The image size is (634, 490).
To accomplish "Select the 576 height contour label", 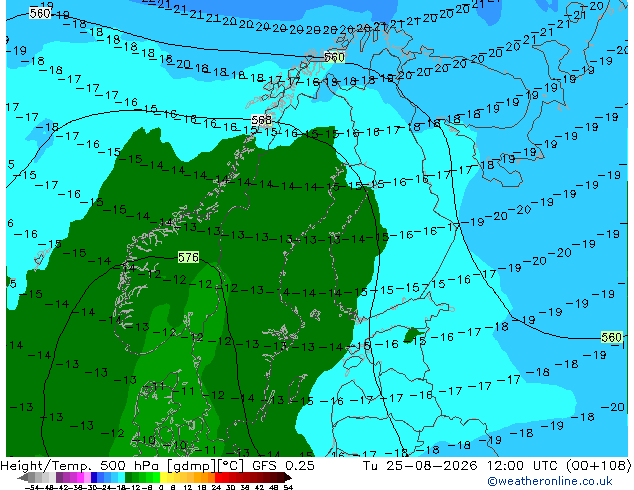I will (188, 257).
